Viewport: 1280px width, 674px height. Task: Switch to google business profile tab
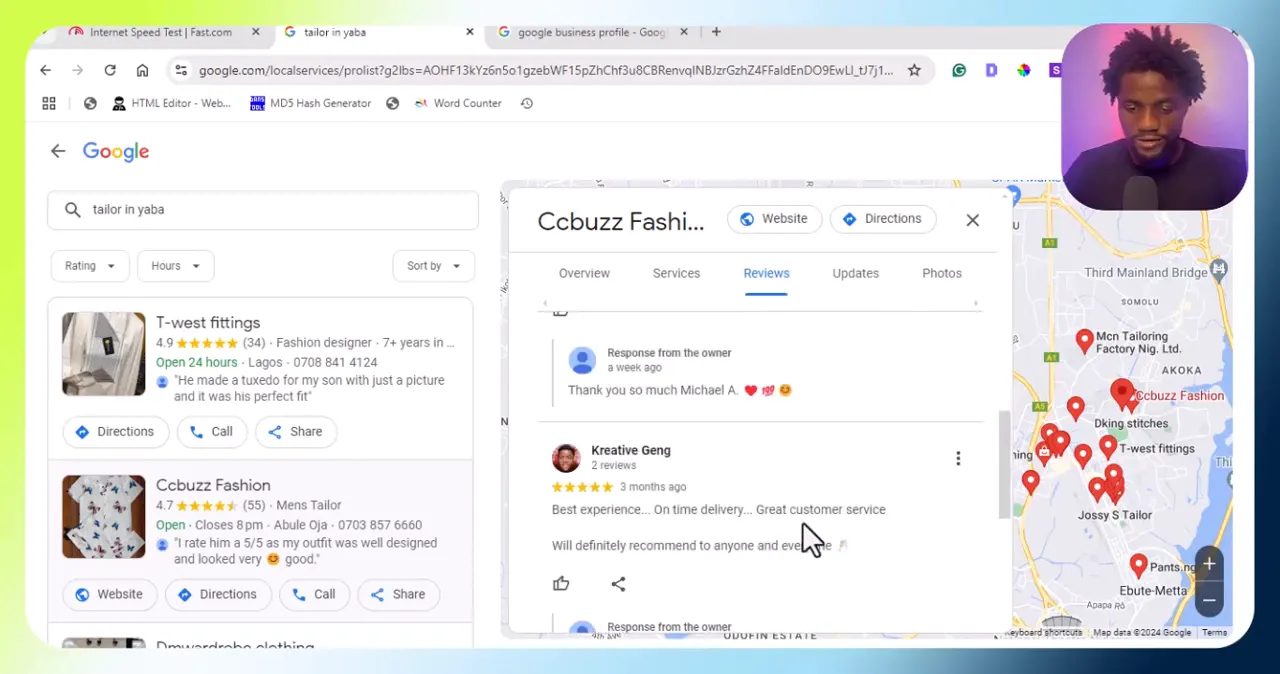click(x=590, y=32)
